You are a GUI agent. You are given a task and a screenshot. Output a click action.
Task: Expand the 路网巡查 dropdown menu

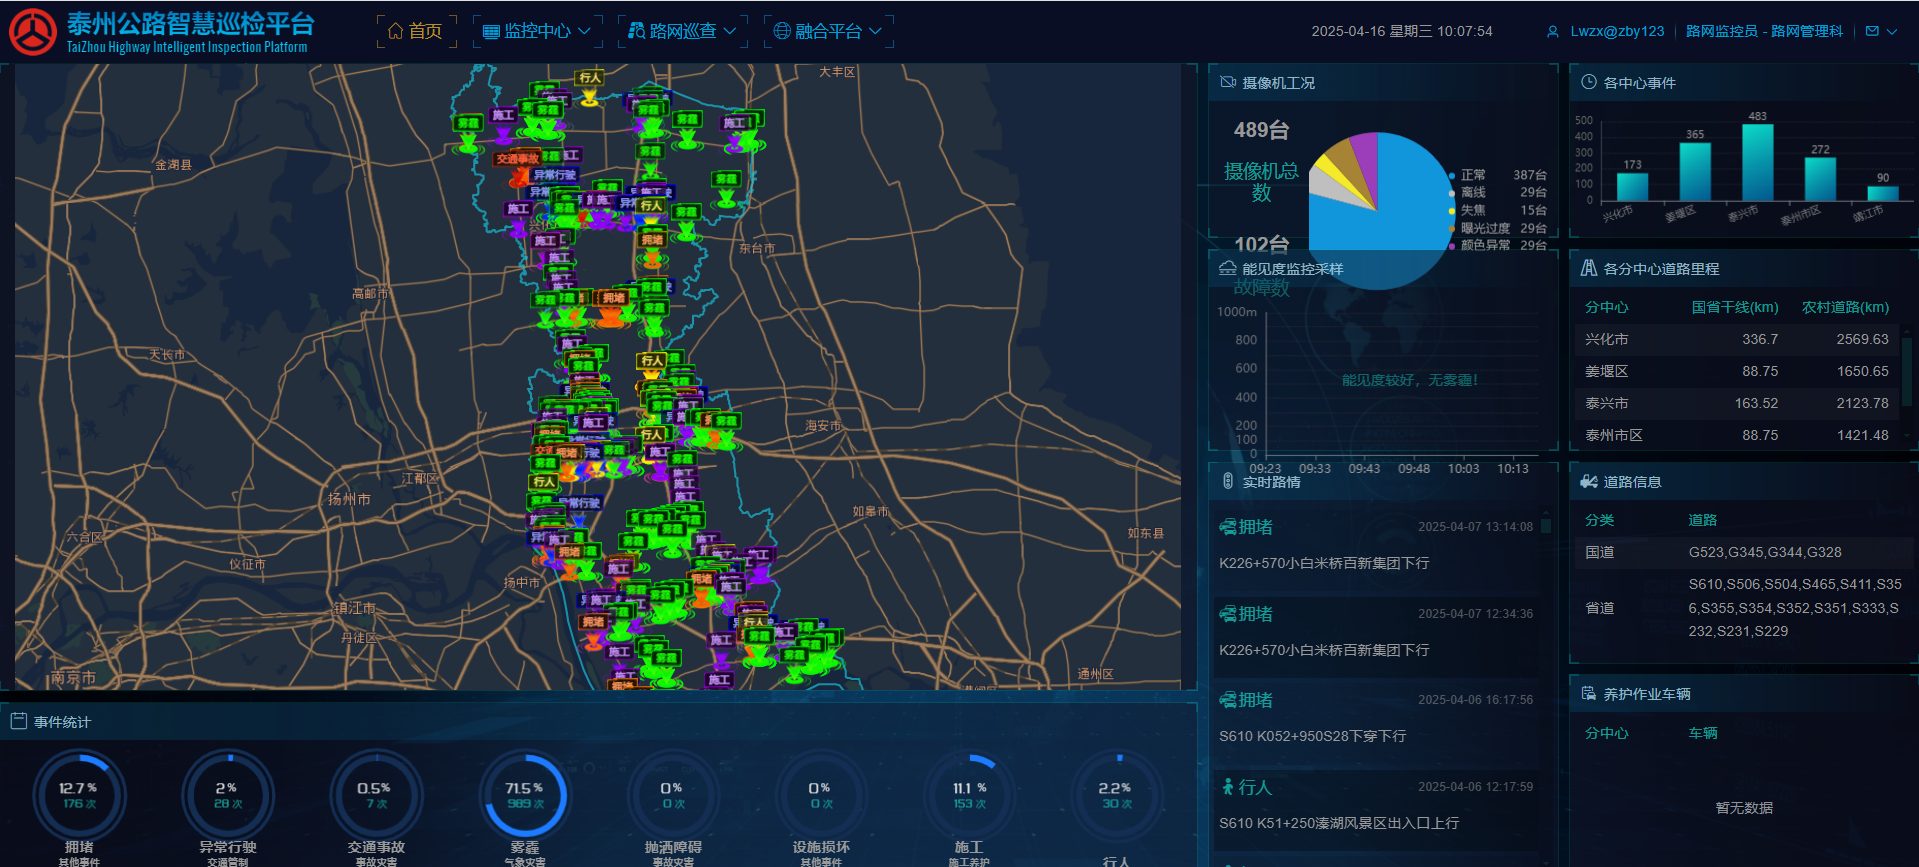[682, 31]
